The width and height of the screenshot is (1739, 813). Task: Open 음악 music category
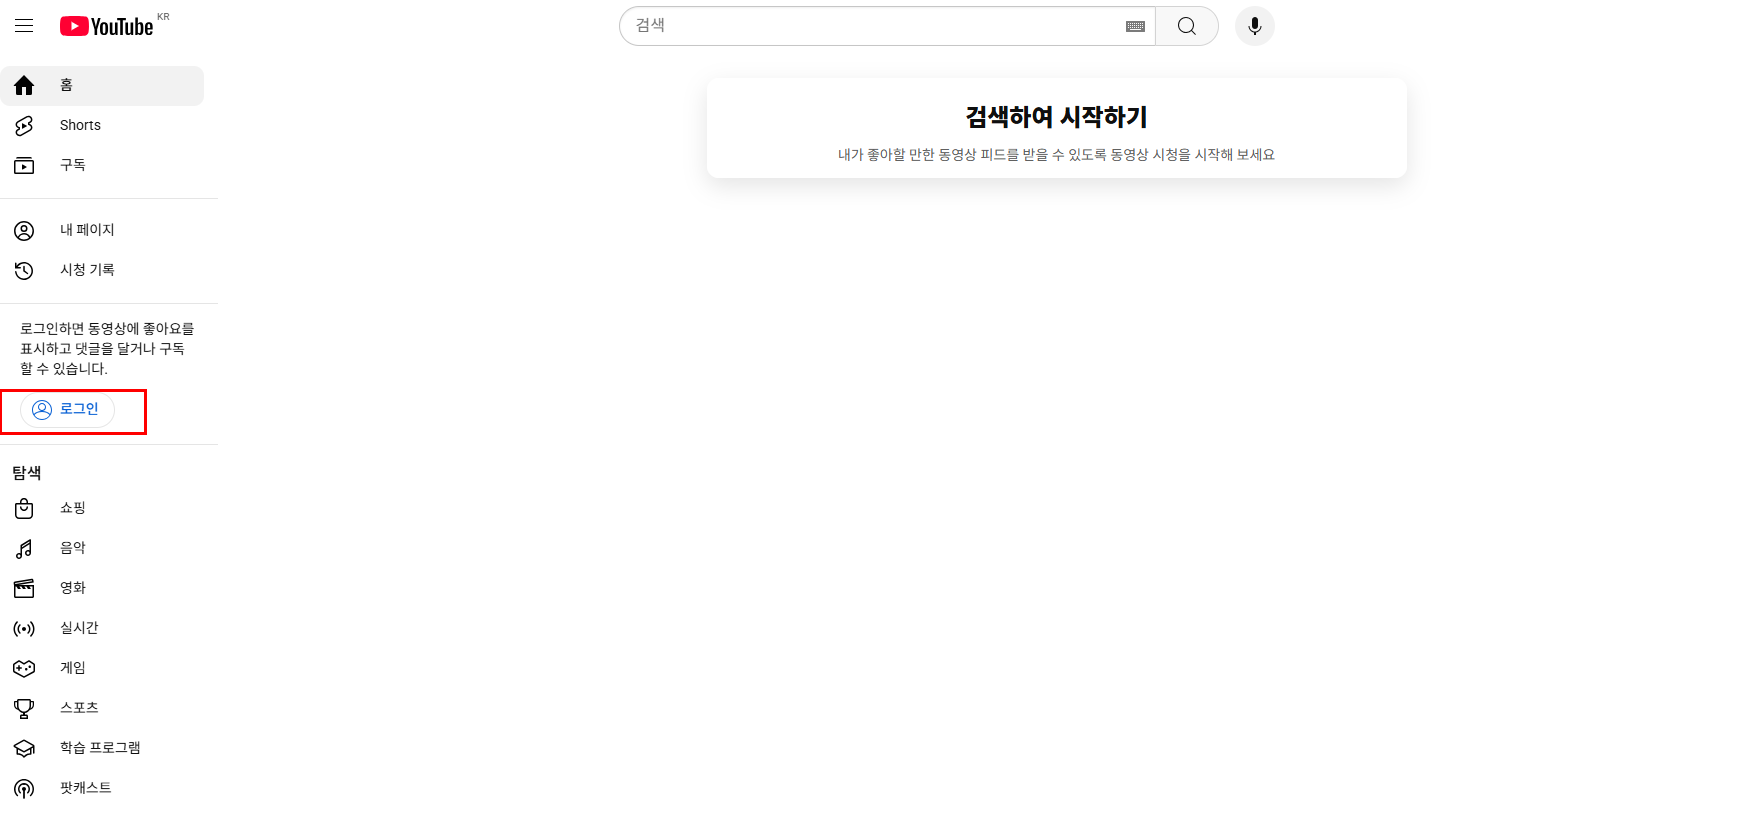[72, 548]
